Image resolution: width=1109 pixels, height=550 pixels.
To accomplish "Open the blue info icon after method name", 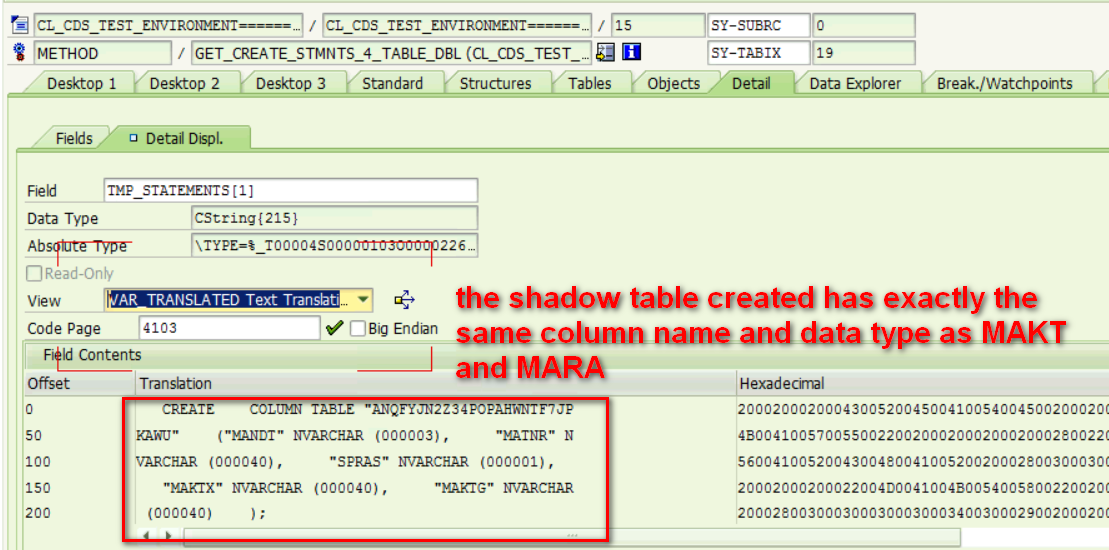I will 631,52.
